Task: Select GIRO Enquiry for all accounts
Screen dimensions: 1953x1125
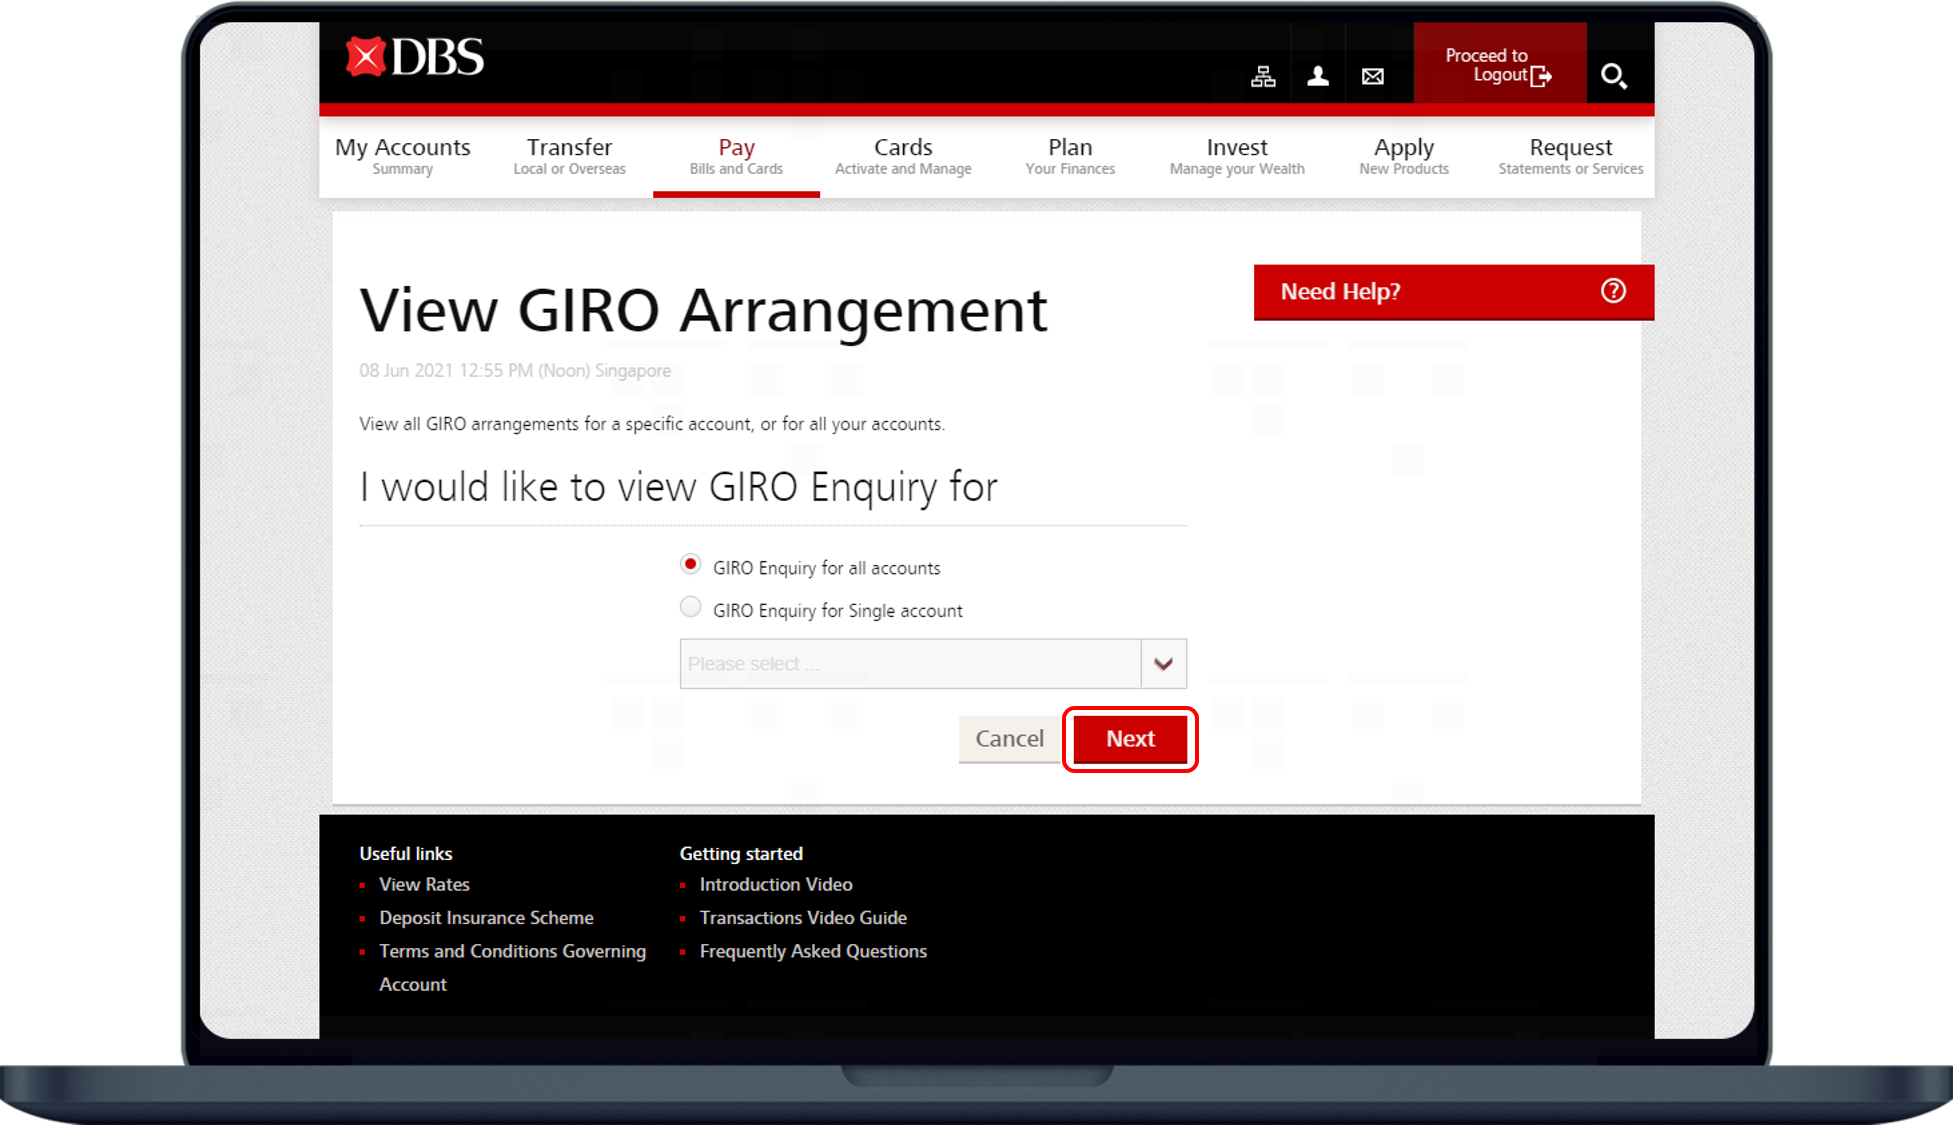Action: click(690, 564)
